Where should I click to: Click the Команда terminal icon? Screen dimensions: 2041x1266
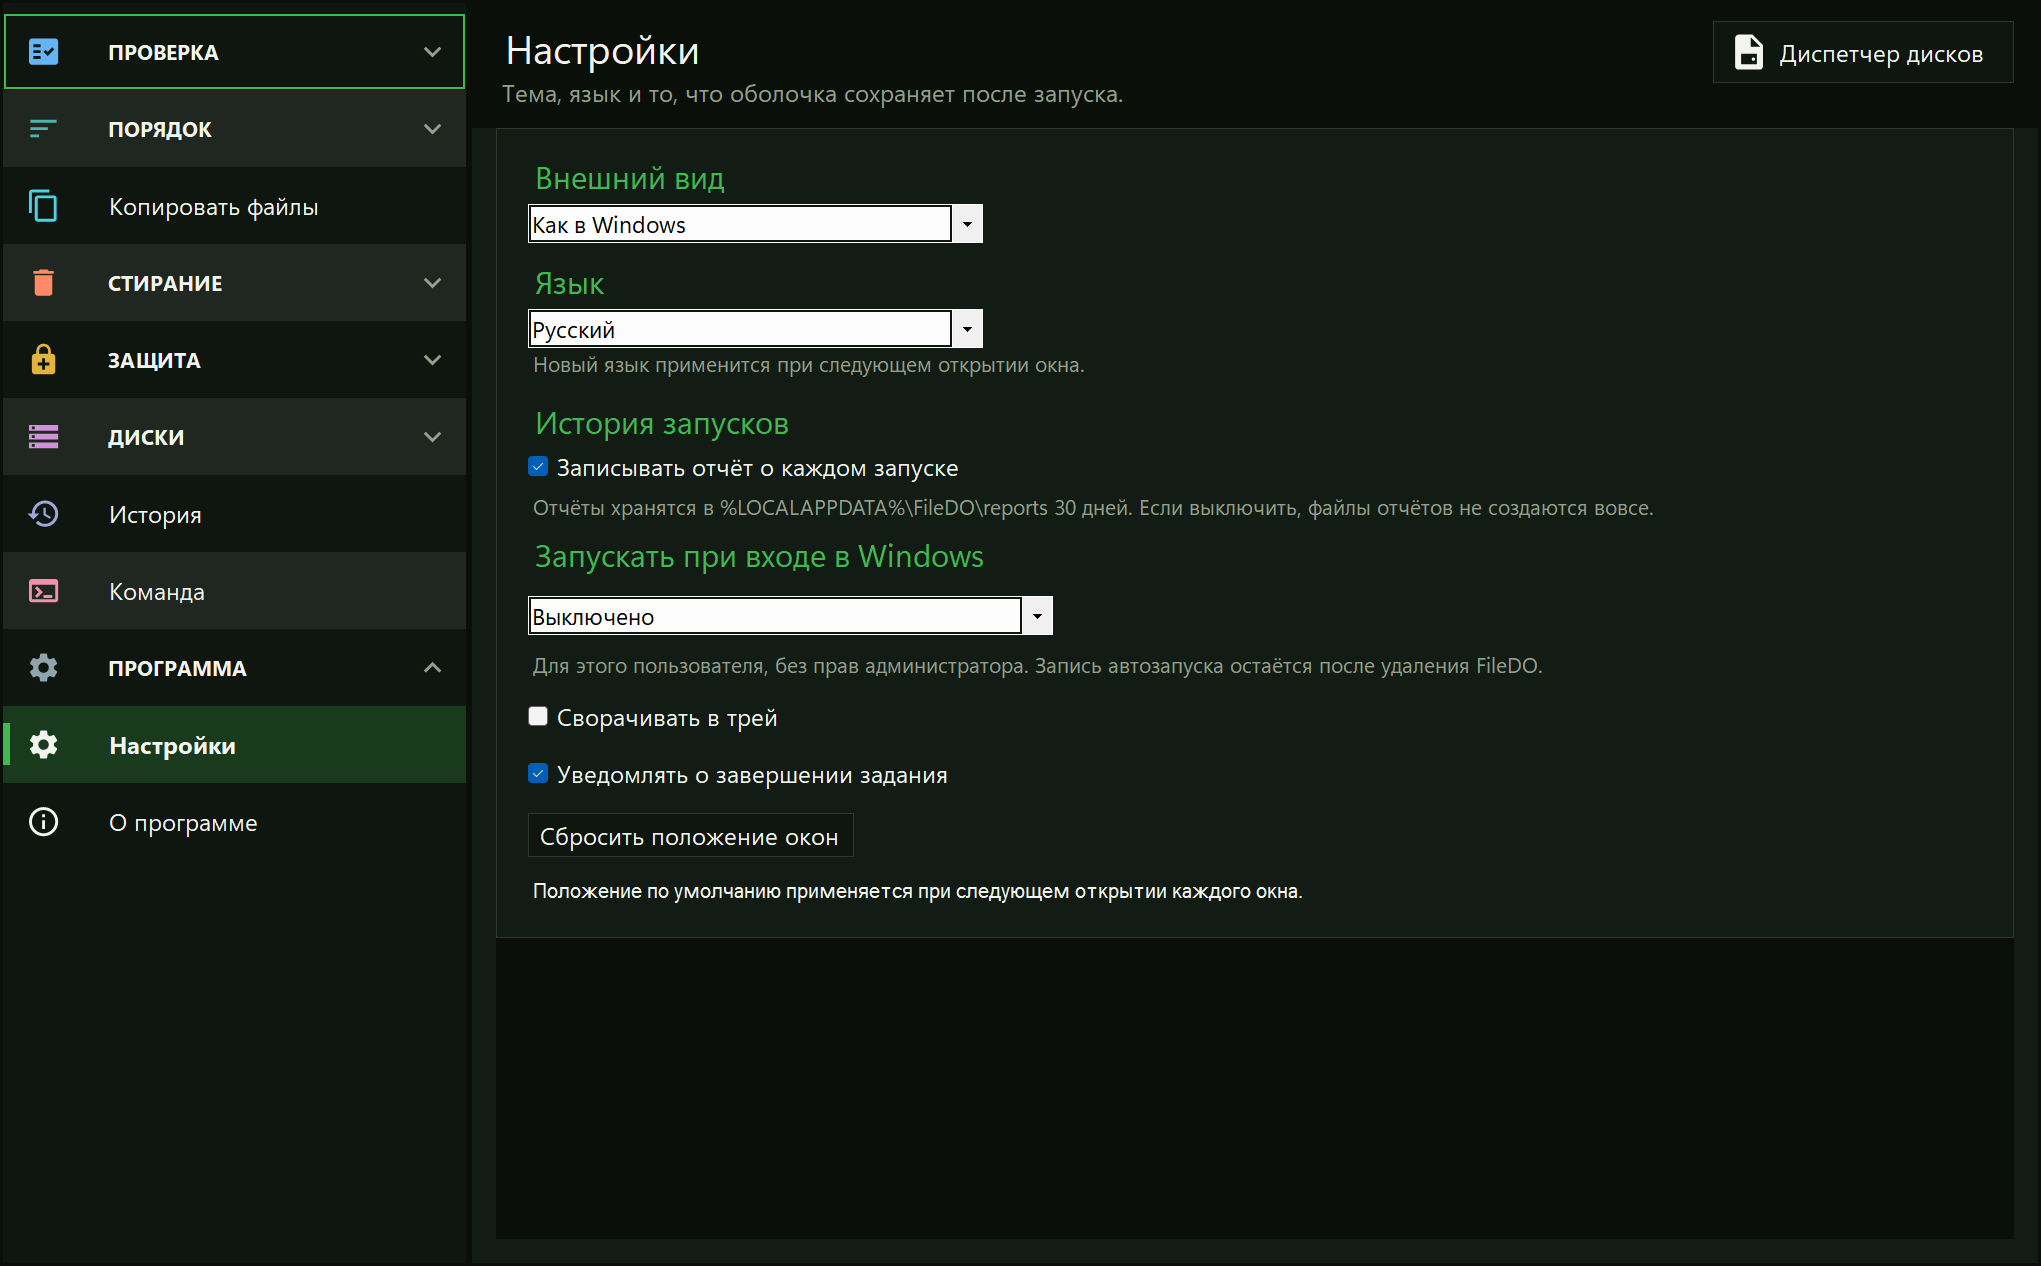point(43,591)
